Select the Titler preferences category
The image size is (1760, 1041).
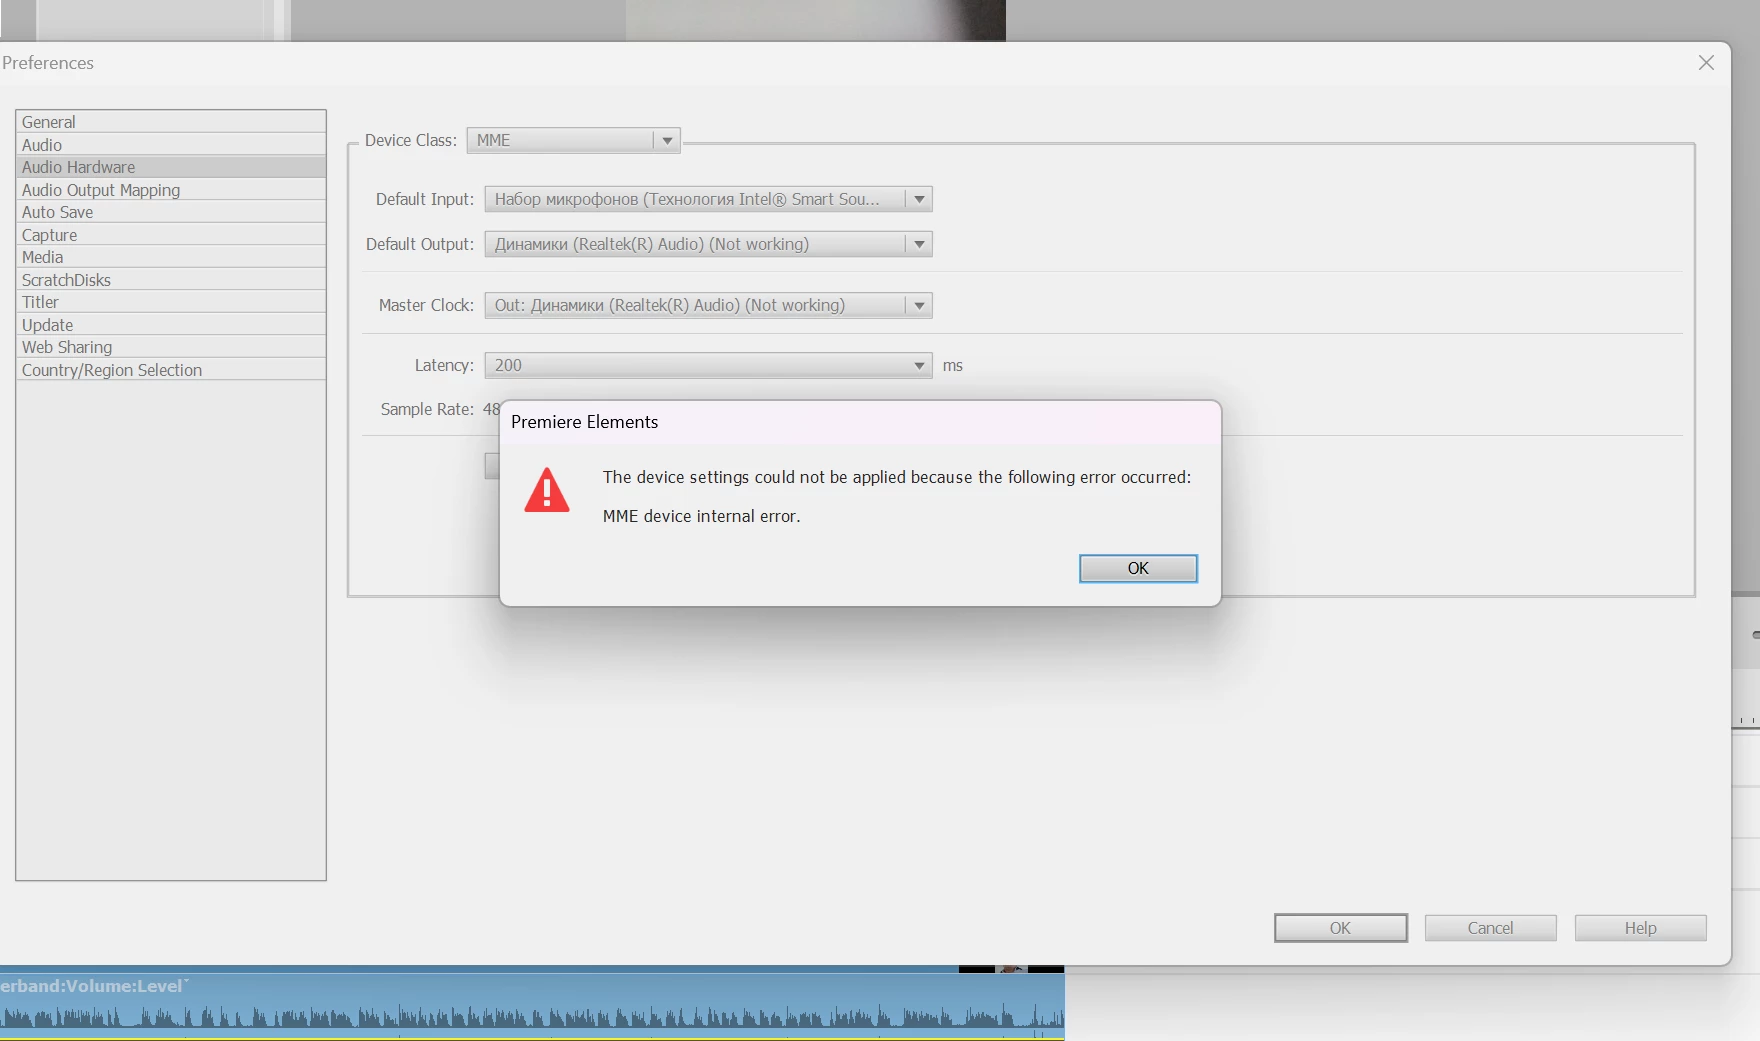[x=171, y=302]
